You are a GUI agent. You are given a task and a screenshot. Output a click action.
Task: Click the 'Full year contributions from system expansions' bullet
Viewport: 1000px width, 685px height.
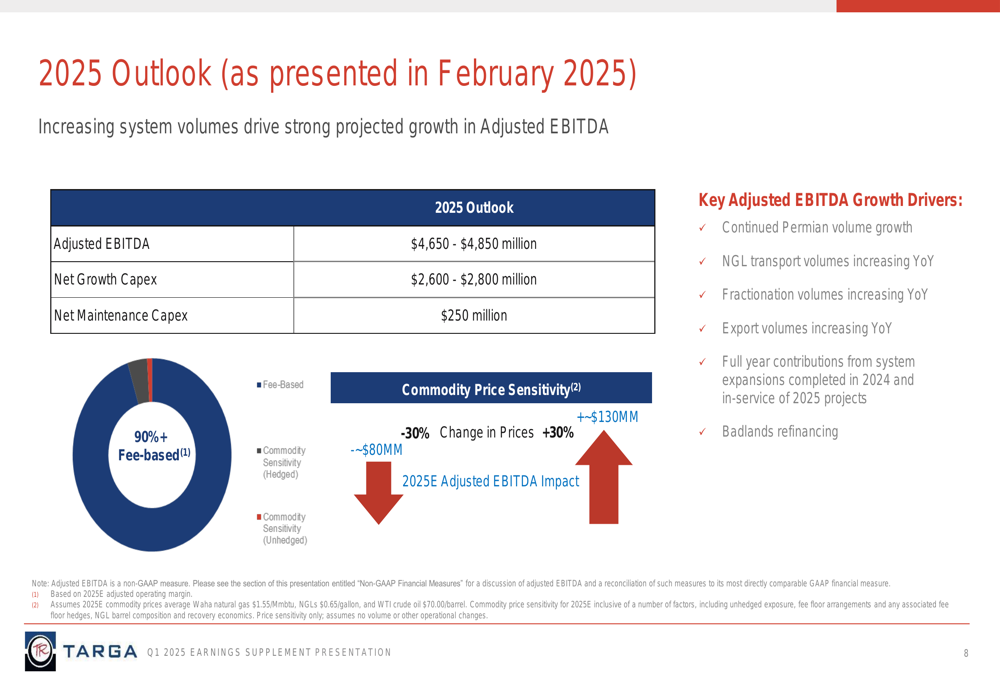tap(818, 380)
